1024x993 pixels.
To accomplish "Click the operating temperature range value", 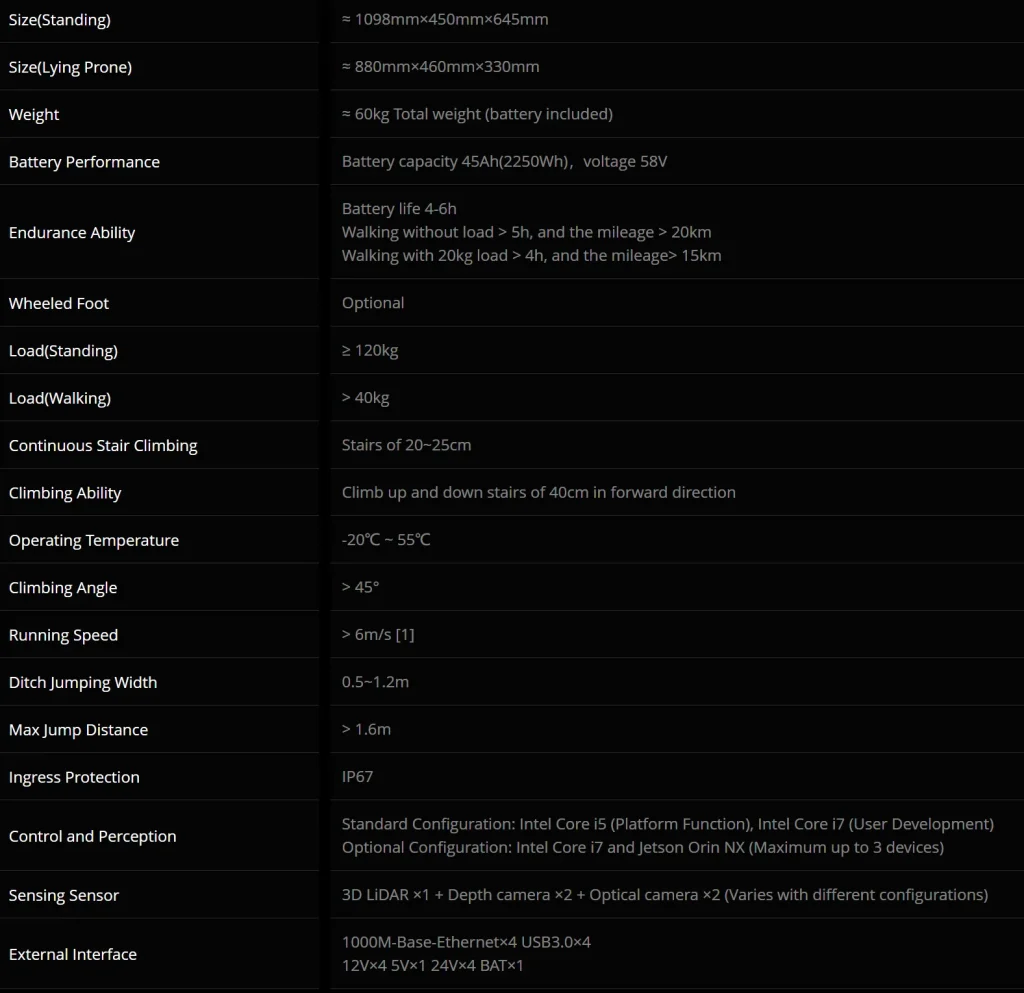I will pyautogui.click(x=386, y=540).
